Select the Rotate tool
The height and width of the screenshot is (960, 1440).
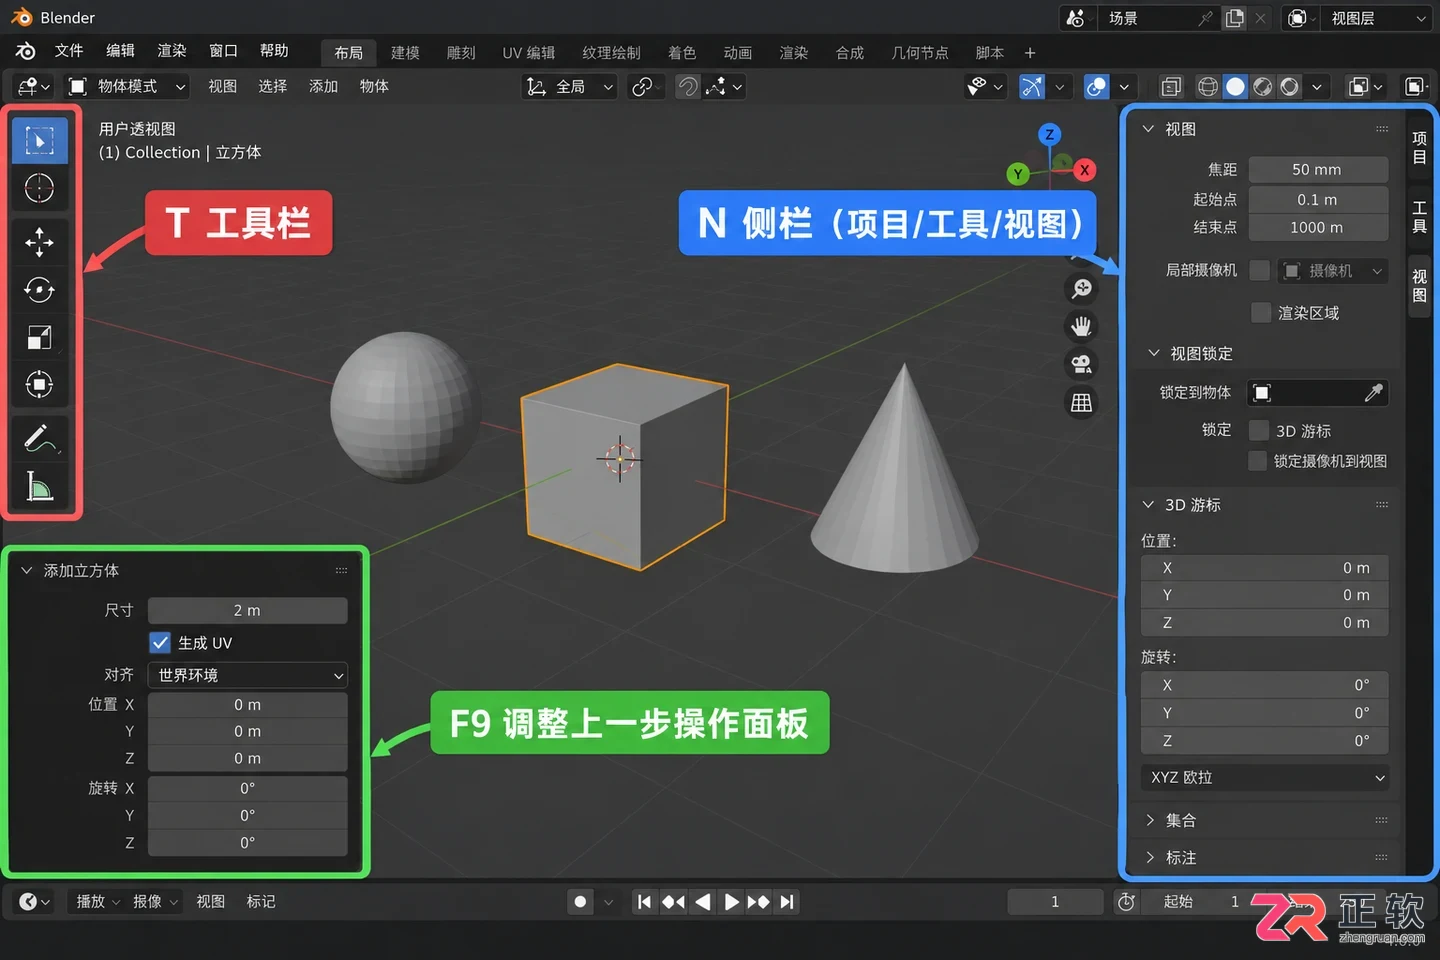click(x=40, y=290)
